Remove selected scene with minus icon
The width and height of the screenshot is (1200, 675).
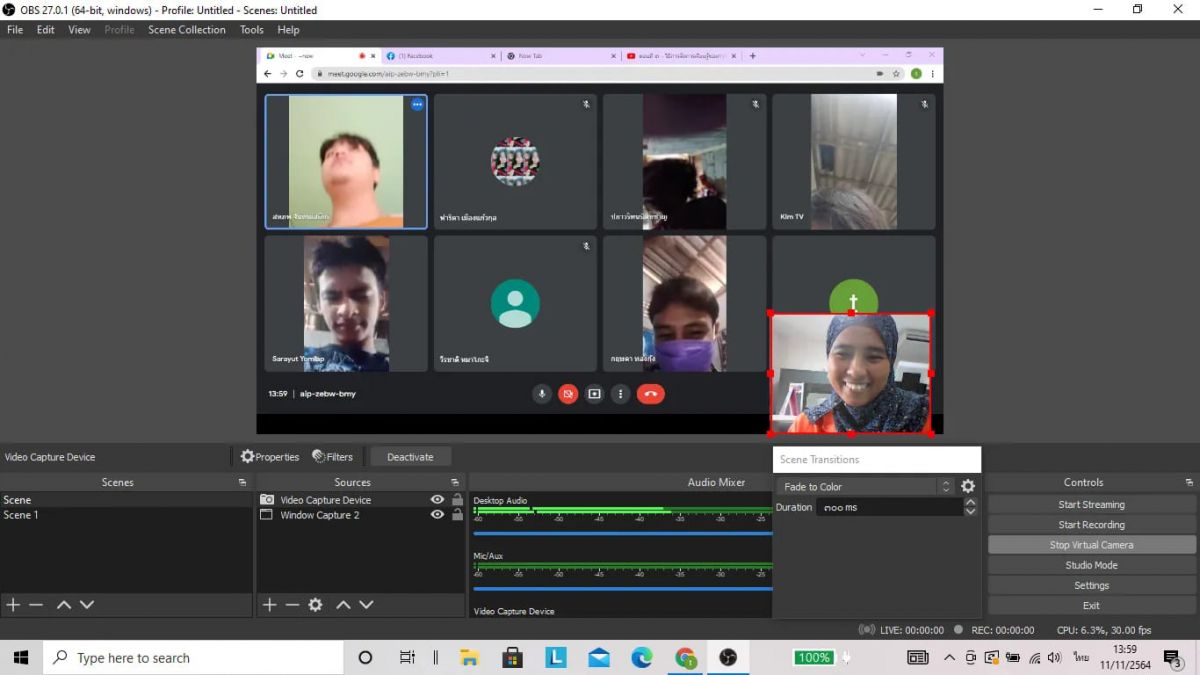(36, 605)
